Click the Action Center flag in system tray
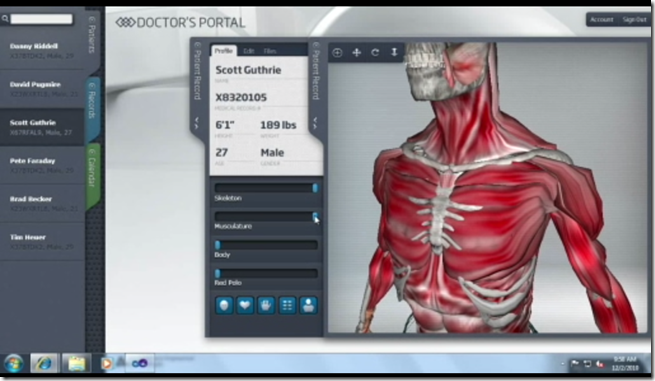655x381 pixels. tap(574, 364)
